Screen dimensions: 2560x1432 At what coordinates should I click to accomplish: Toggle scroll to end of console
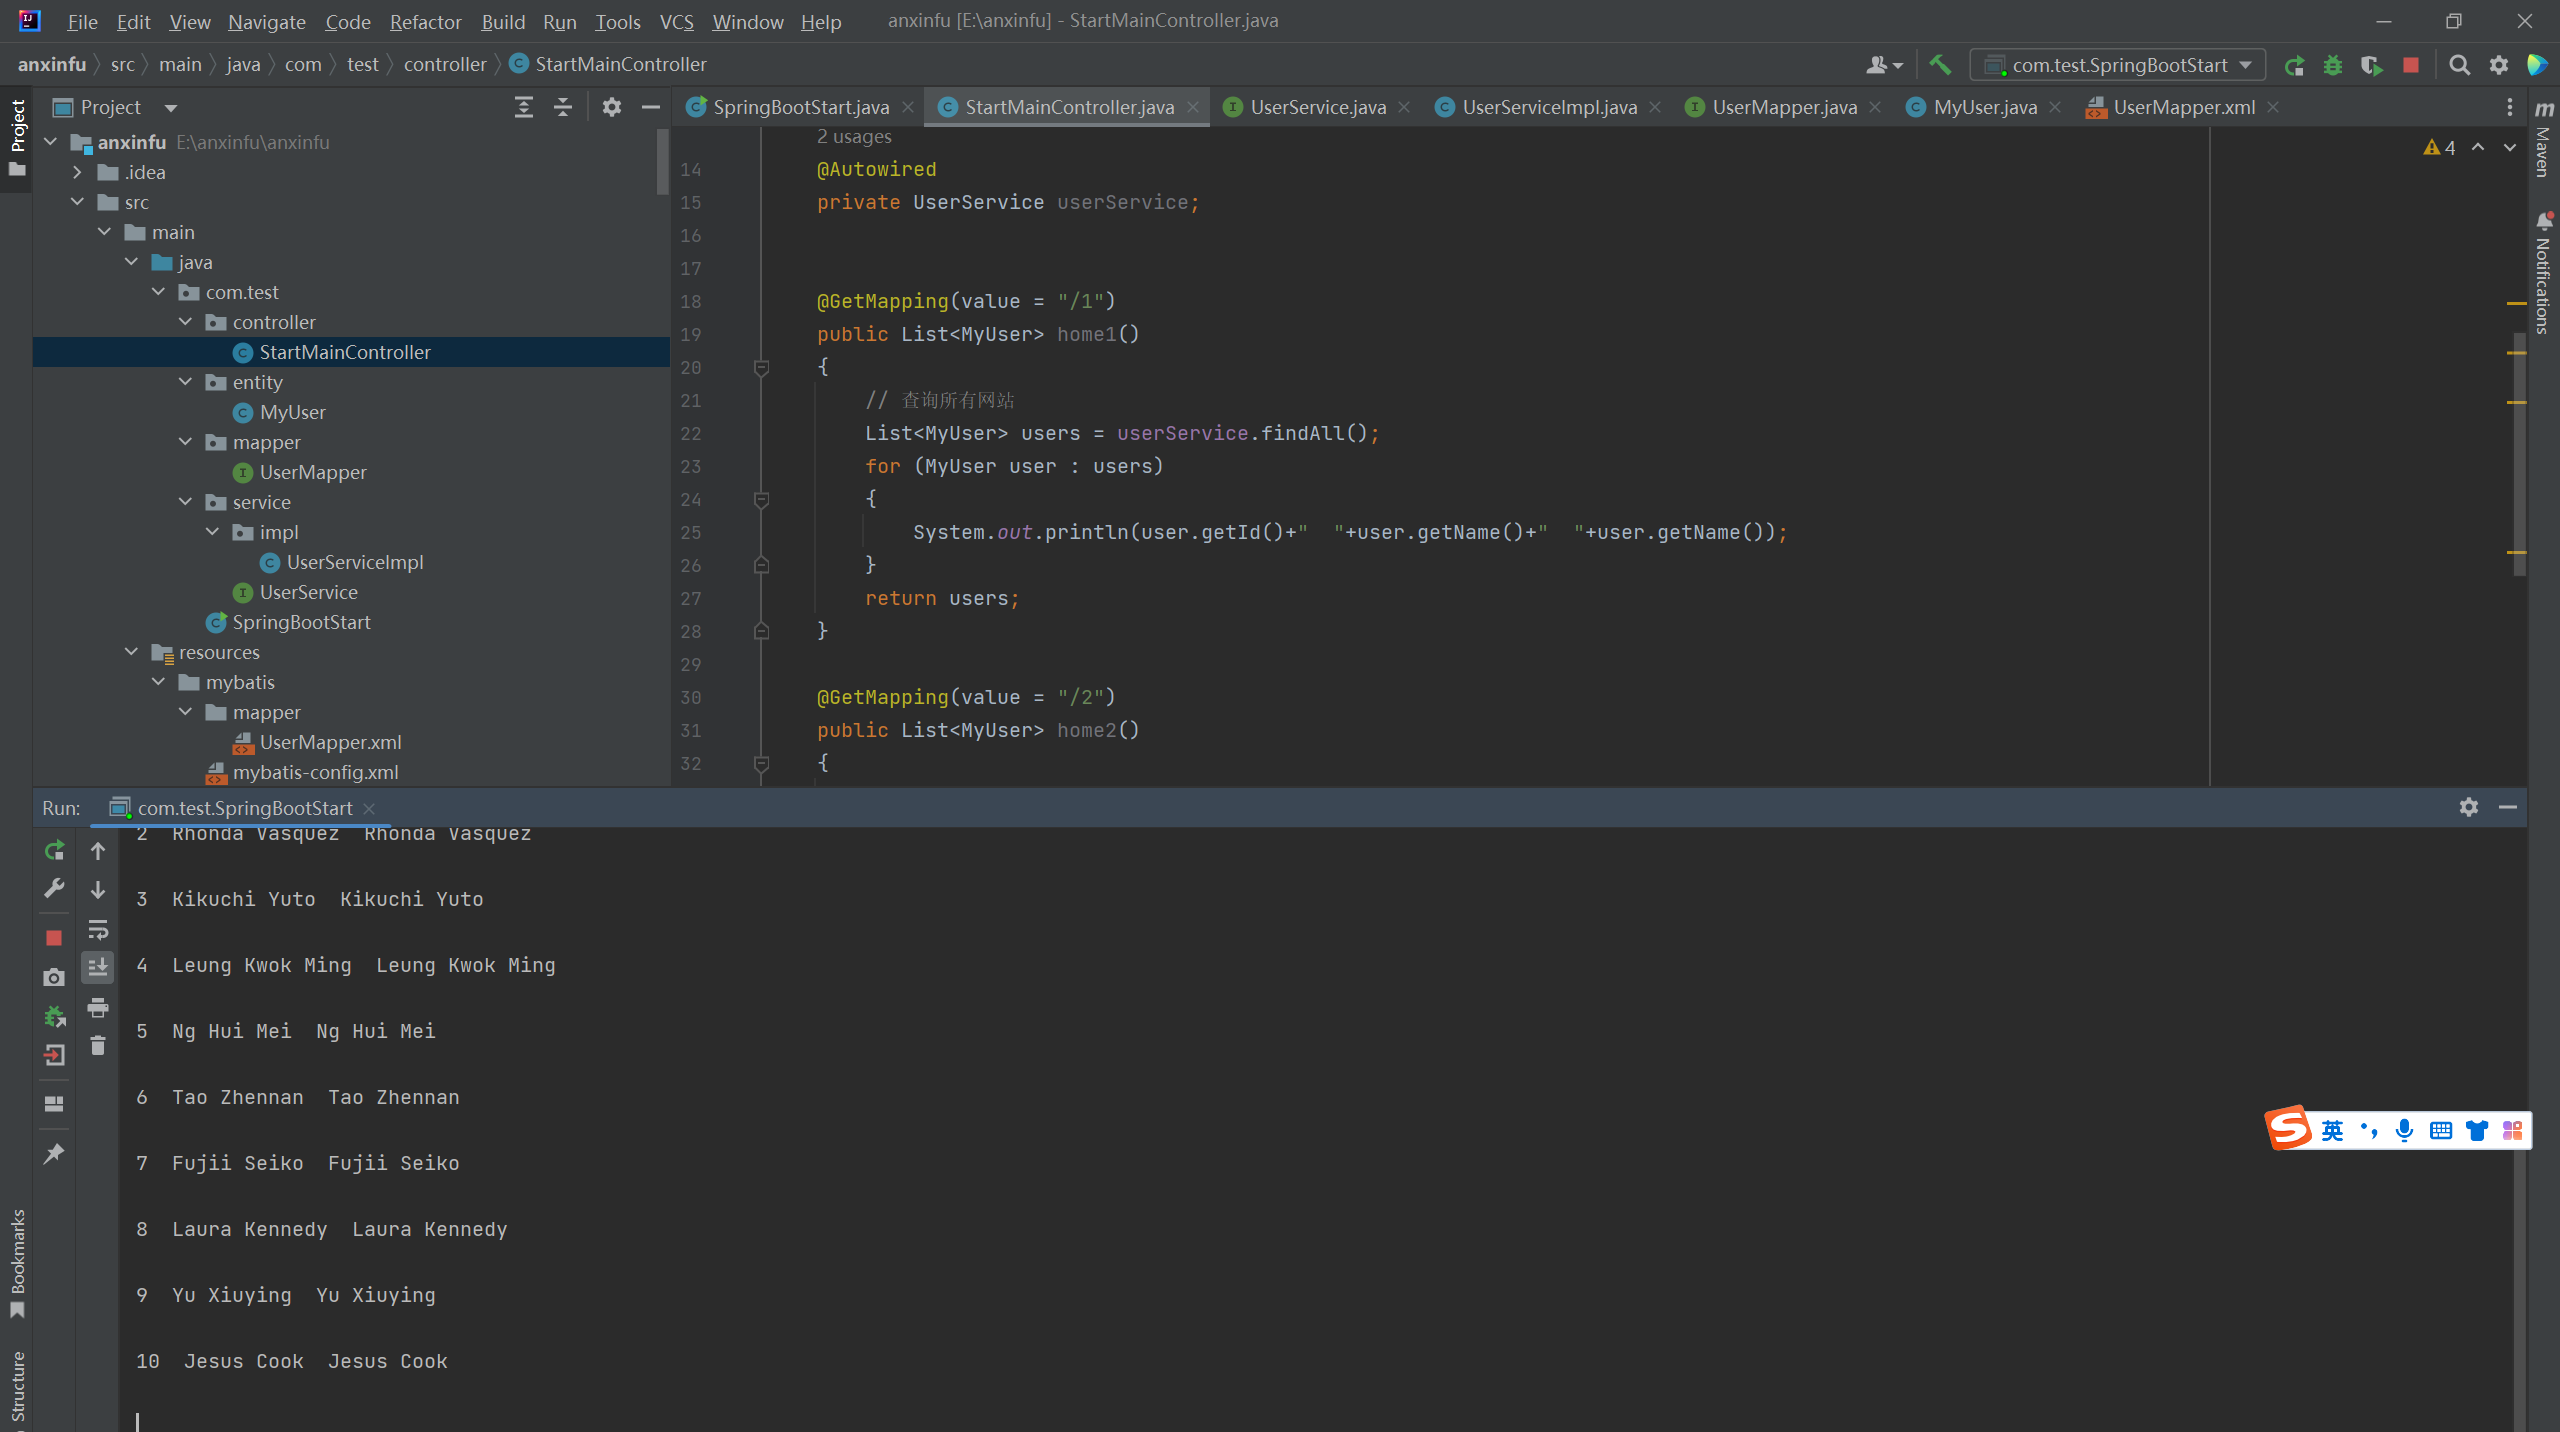(97, 967)
